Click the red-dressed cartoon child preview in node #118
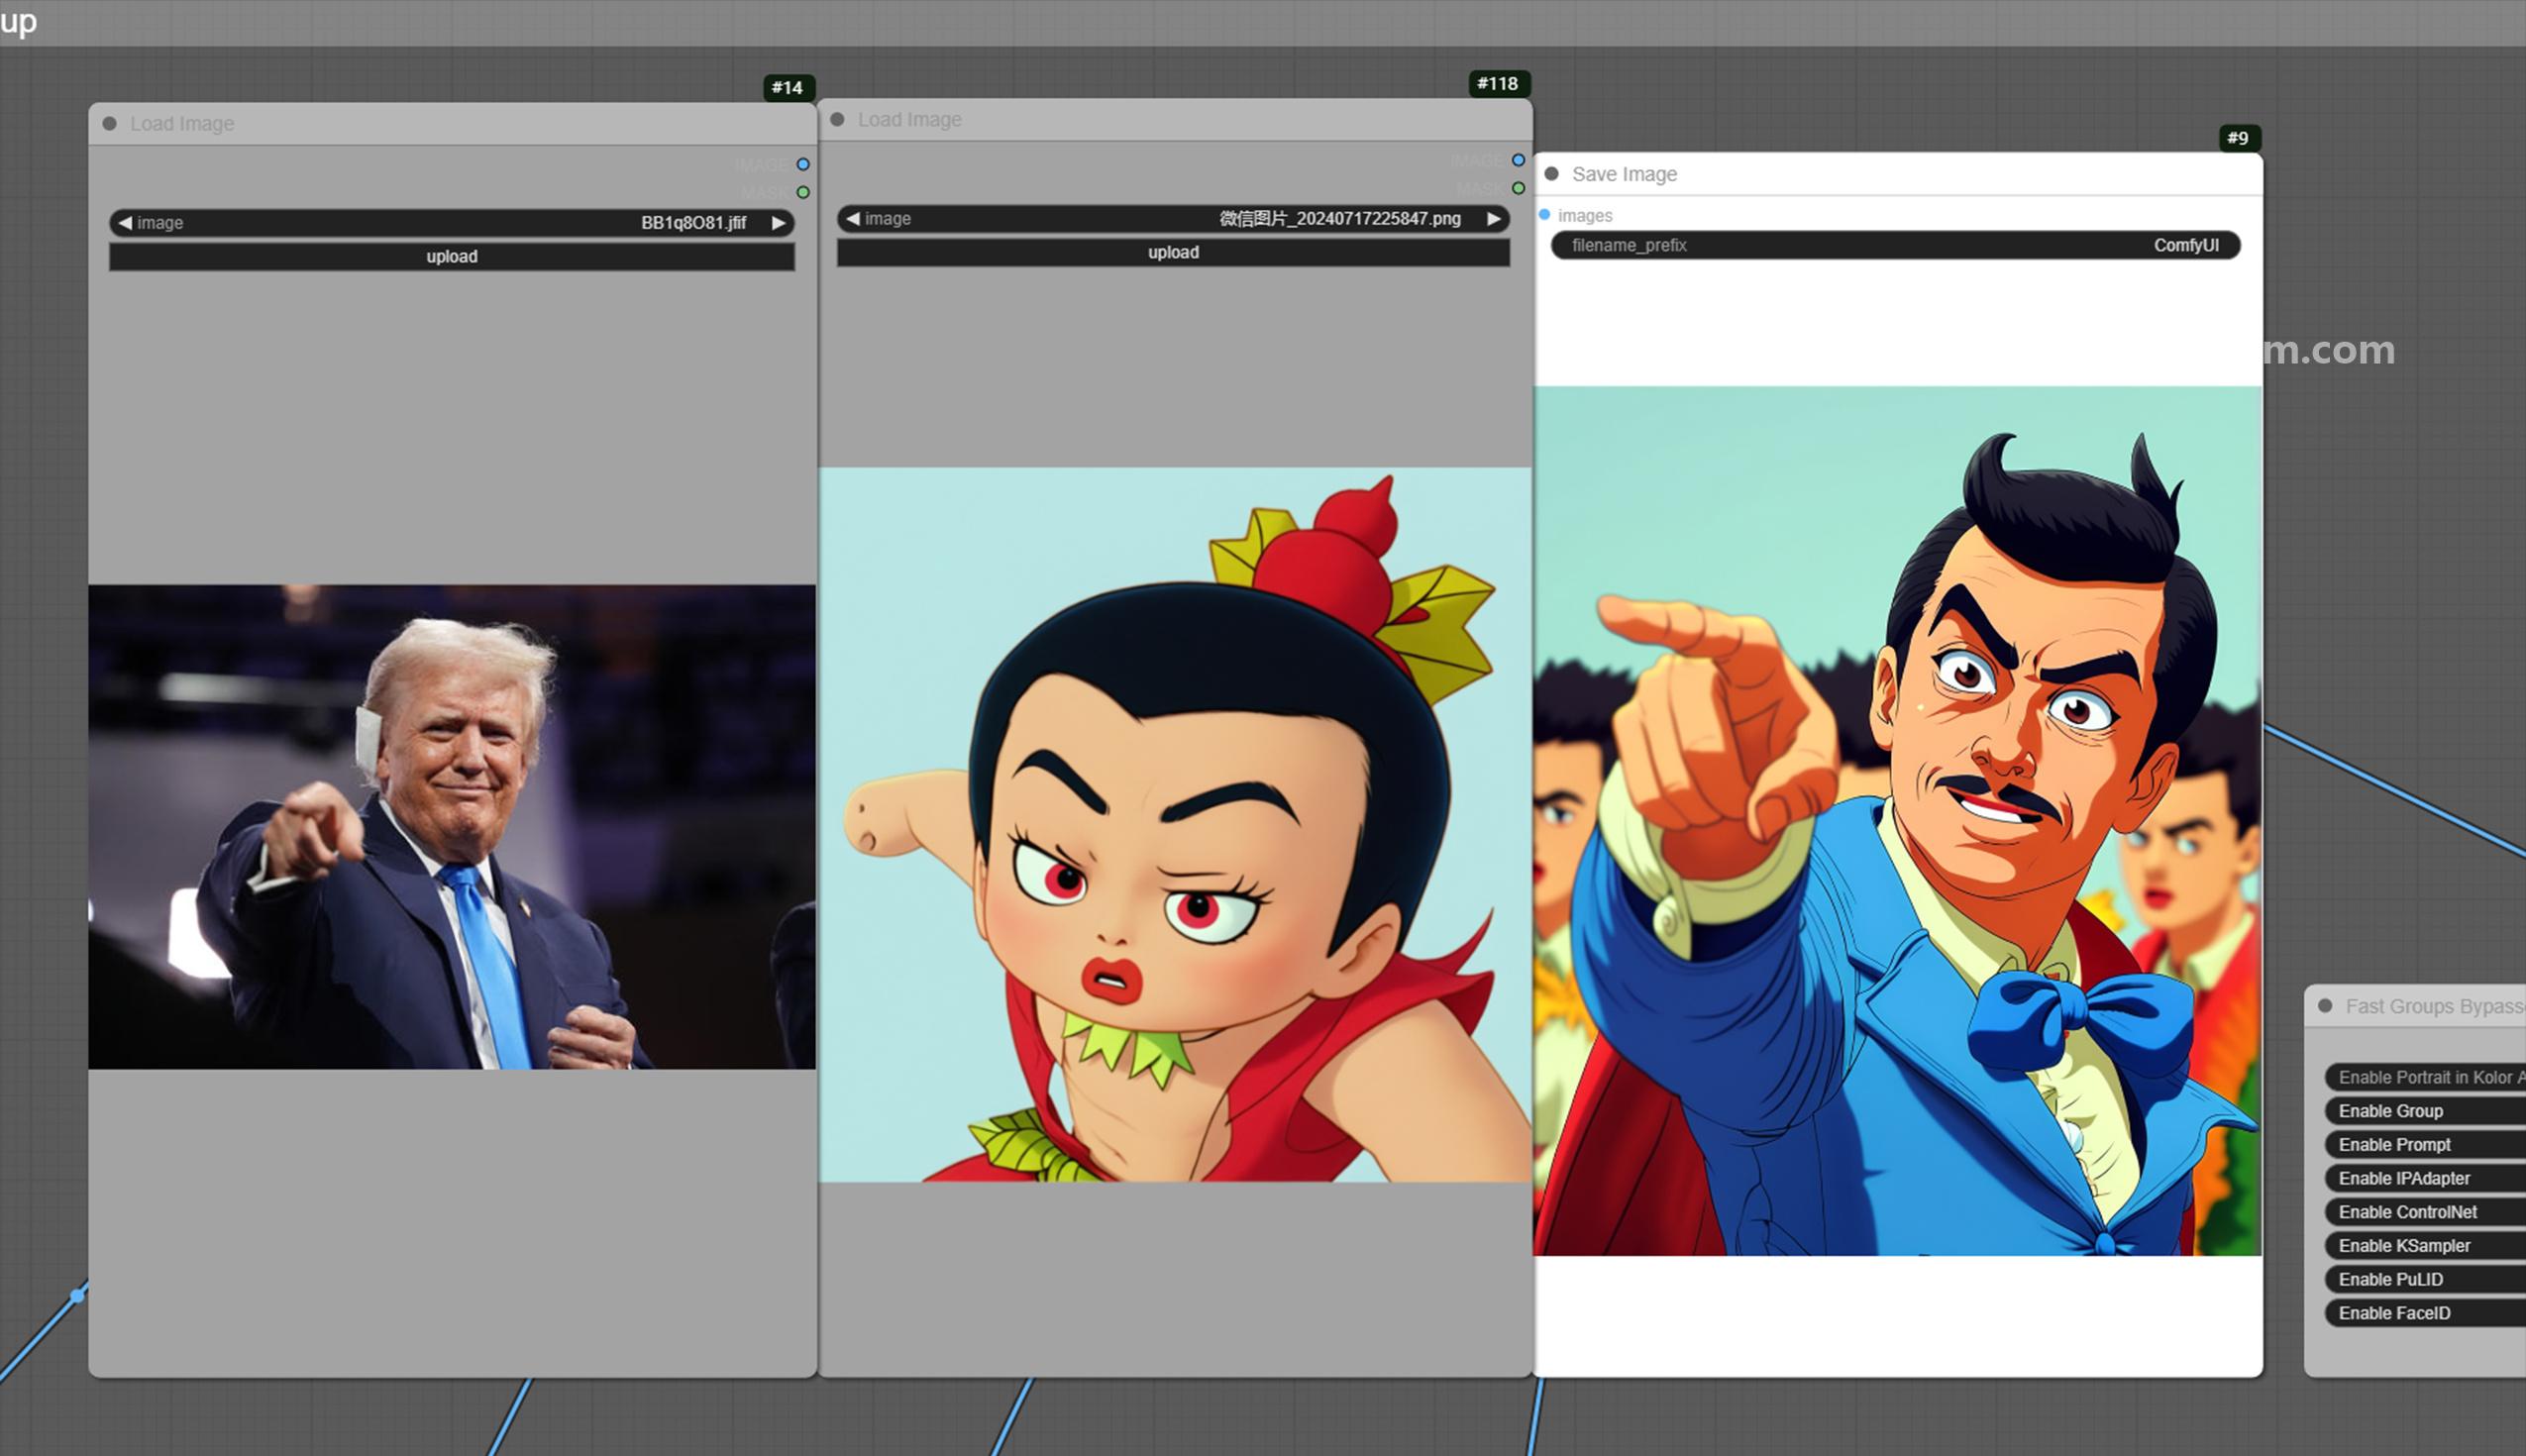 [x=1175, y=825]
